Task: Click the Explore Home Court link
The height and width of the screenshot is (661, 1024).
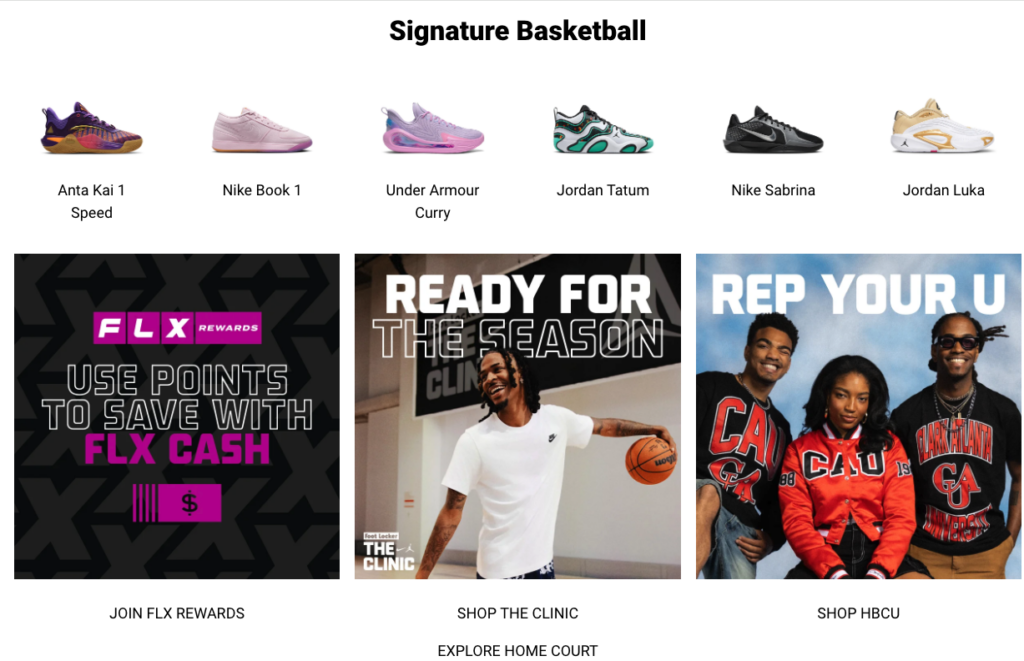Action: click(x=517, y=651)
